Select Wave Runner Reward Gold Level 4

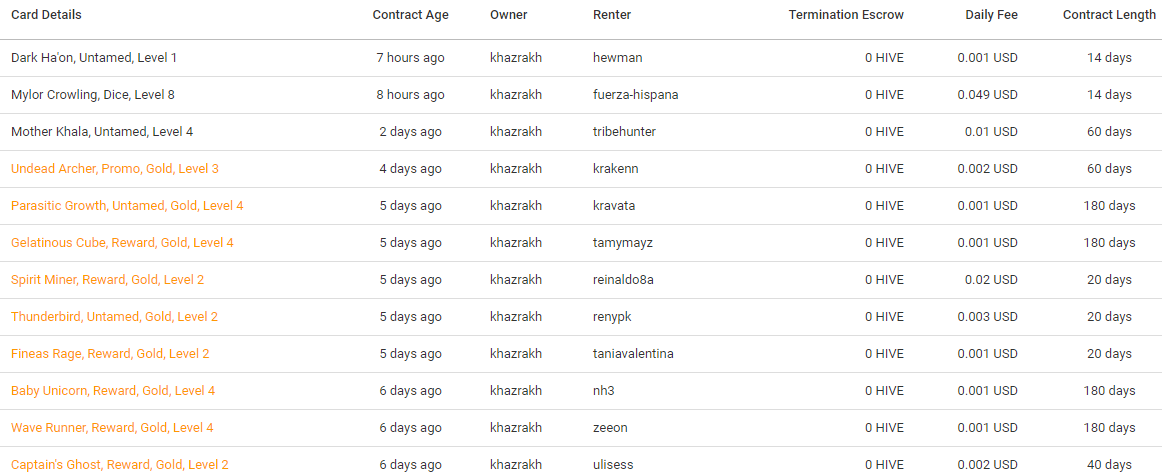(x=112, y=428)
